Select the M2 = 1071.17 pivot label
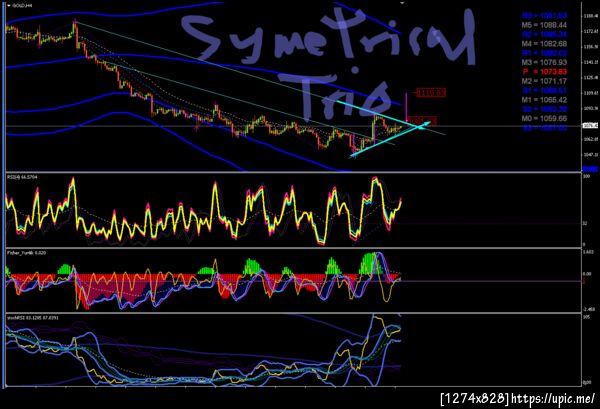 [x=544, y=81]
